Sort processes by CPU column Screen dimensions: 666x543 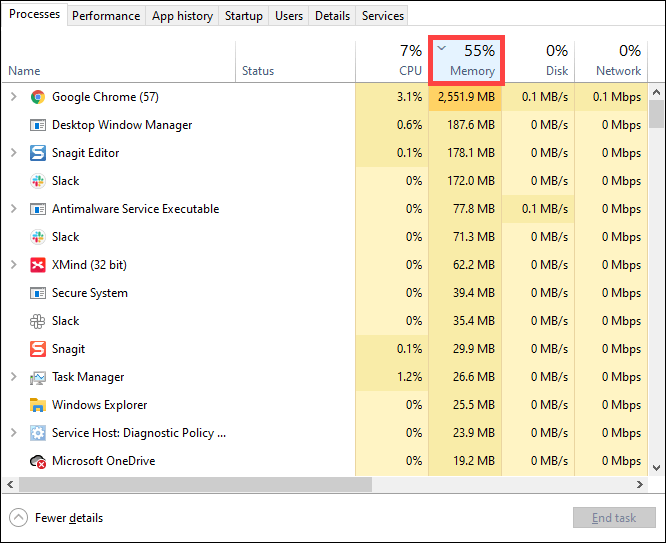pyautogui.click(x=391, y=61)
